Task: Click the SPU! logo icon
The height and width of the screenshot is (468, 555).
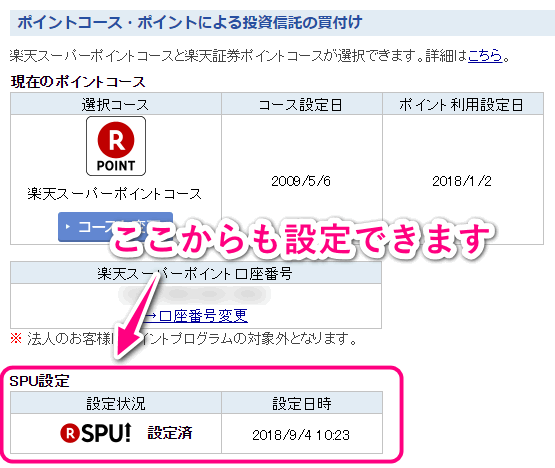Action: click(x=96, y=433)
